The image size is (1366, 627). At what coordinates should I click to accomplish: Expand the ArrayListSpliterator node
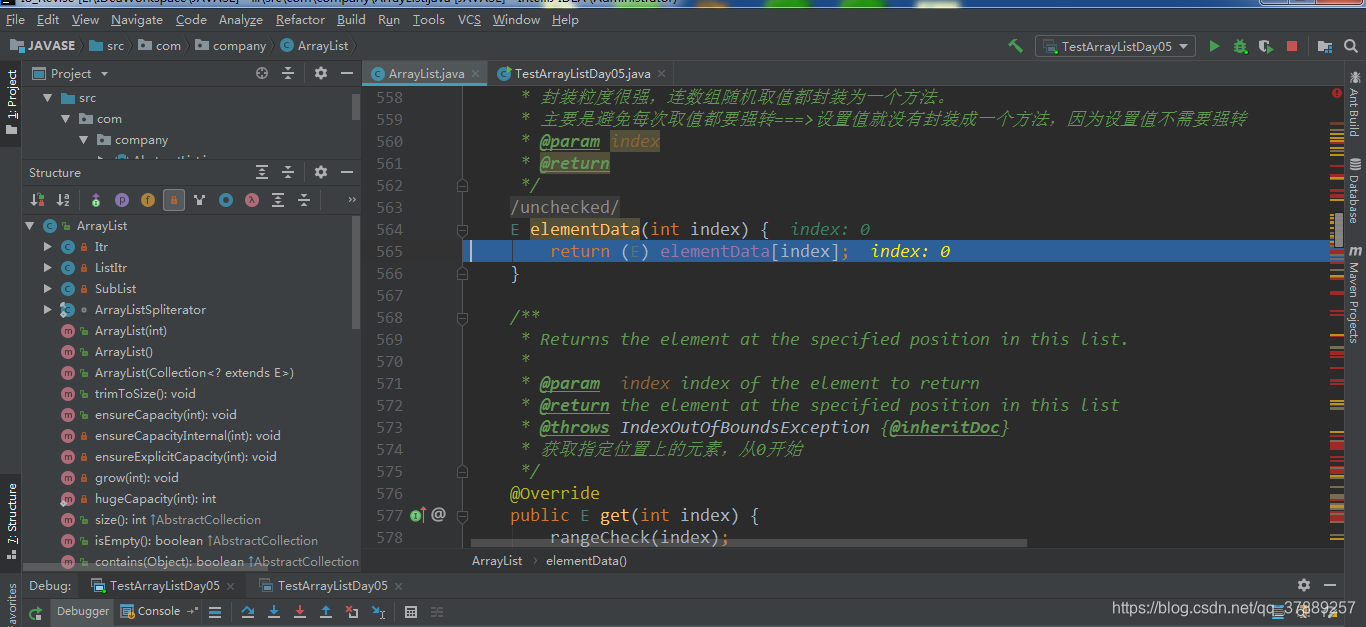[47, 309]
